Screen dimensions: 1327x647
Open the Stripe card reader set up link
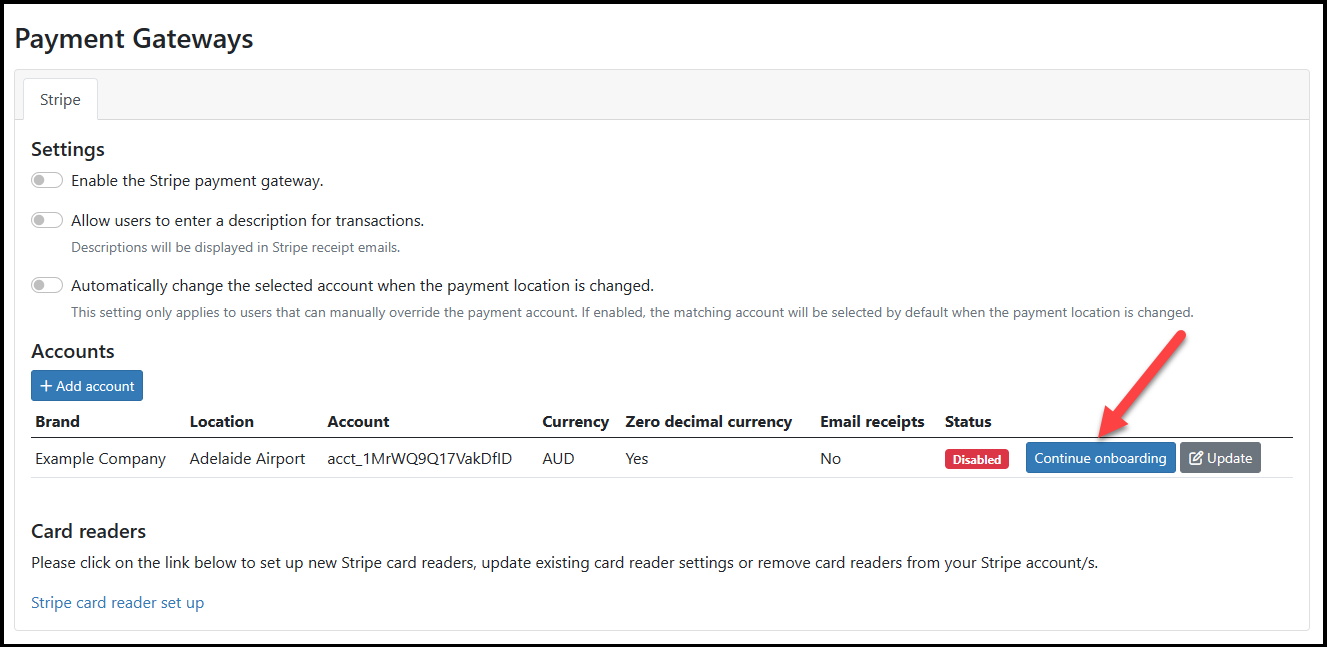[x=118, y=602]
